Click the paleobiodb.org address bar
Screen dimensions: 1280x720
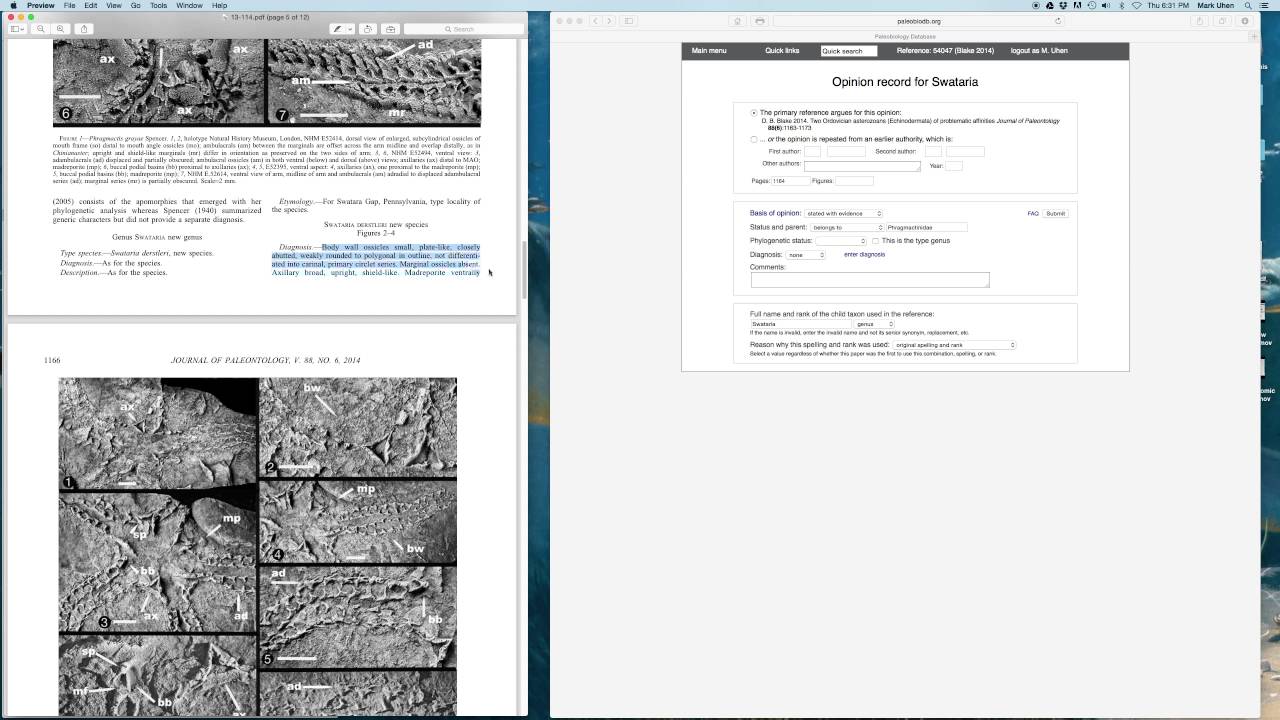click(x=919, y=21)
